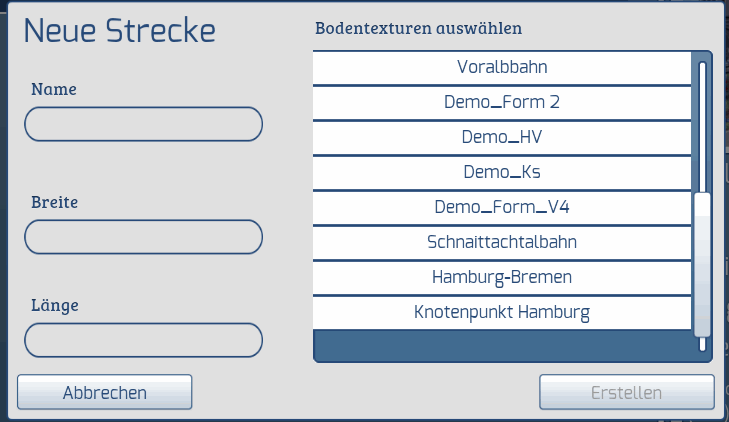729x422 pixels.
Task: Select the Hamburg-Bremen entry
Action: [x=501, y=277]
